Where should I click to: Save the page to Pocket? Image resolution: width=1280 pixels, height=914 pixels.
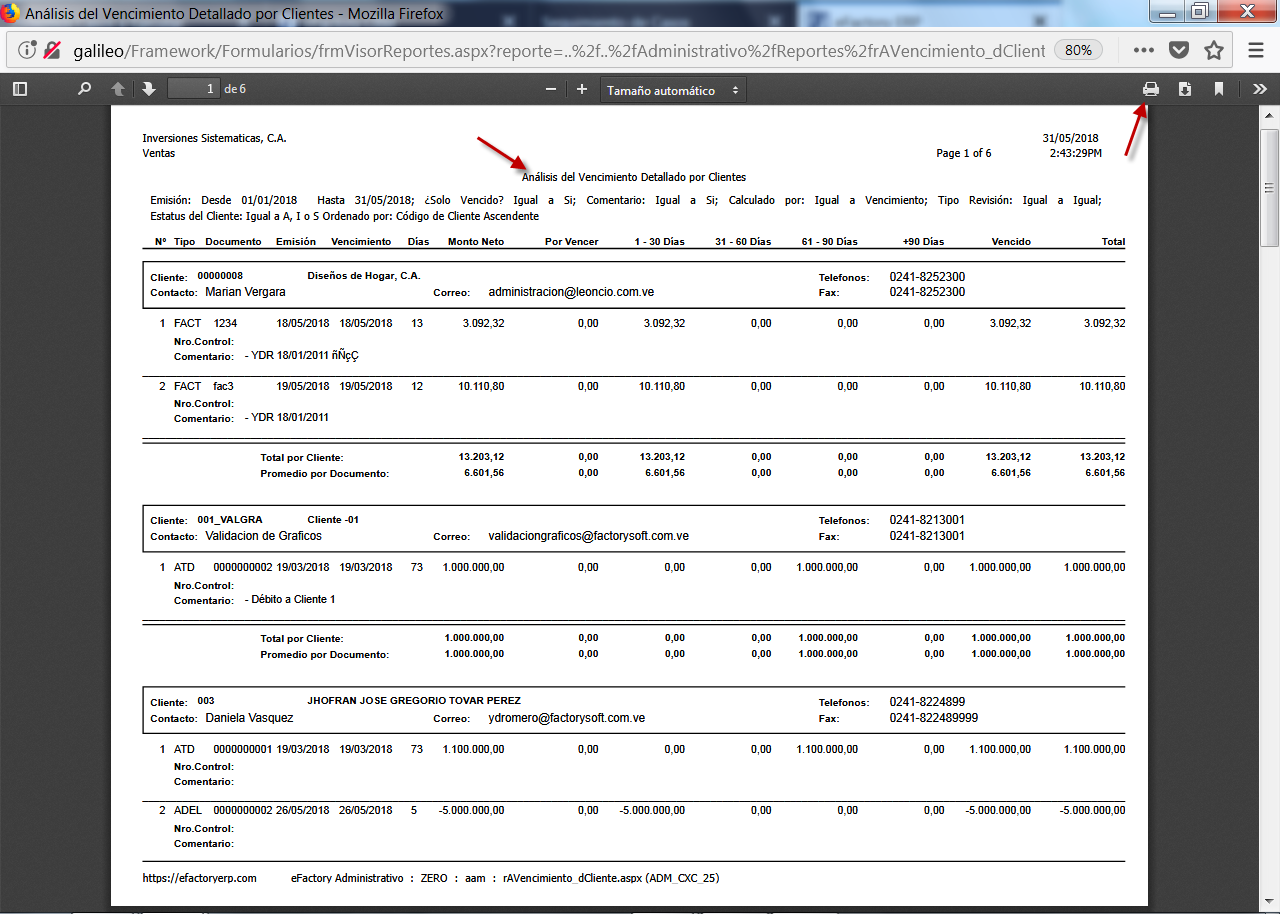[x=1179, y=50]
